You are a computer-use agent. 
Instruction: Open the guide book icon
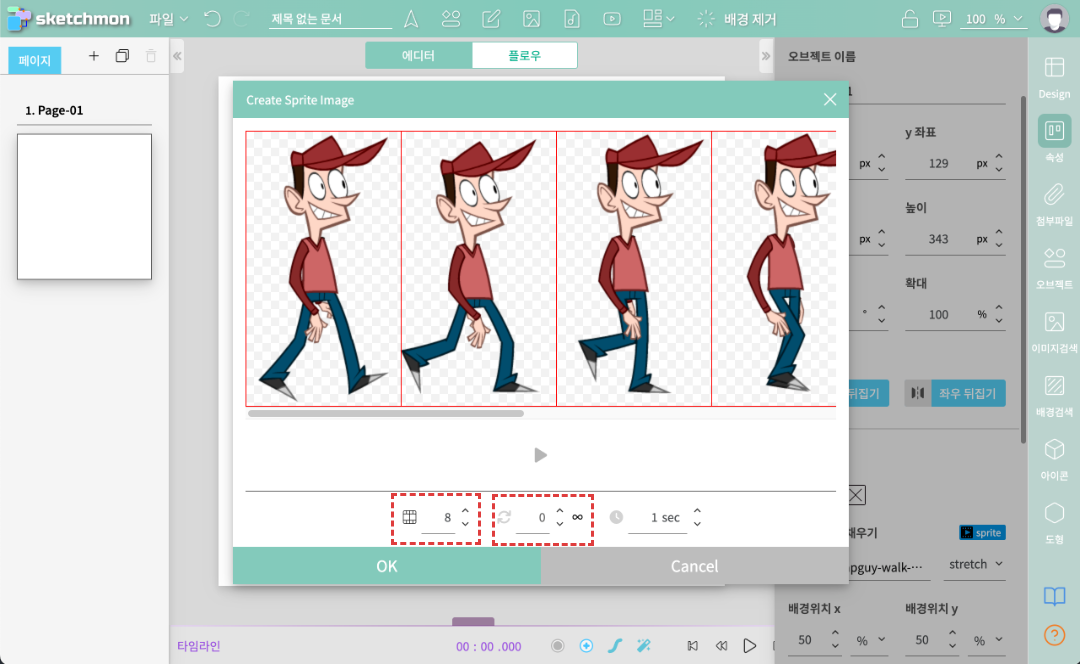pyautogui.click(x=1054, y=596)
